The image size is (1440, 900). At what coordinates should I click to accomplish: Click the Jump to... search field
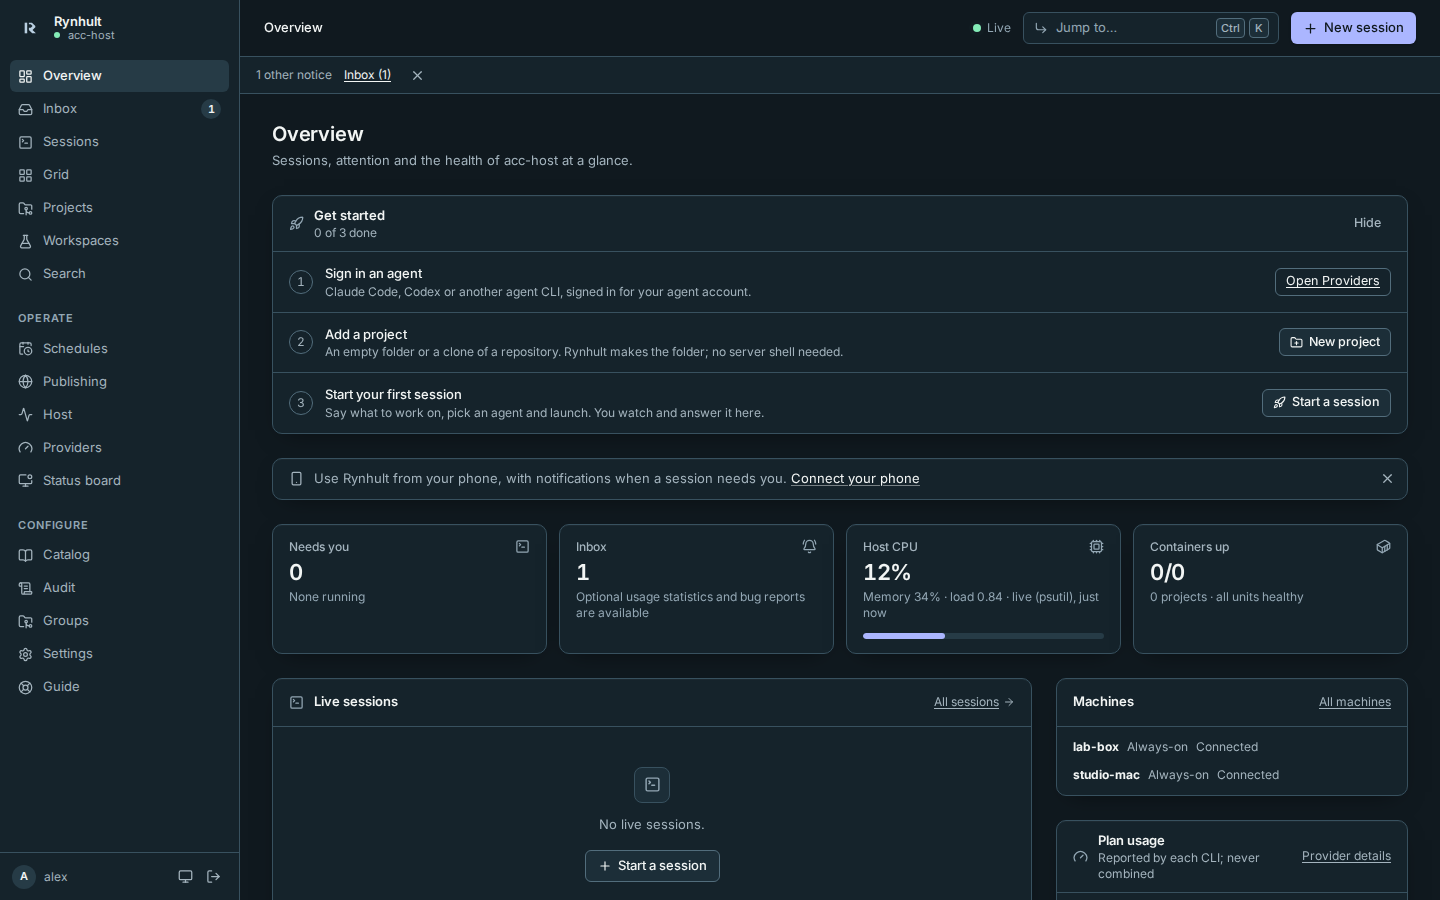[1150, 28]
